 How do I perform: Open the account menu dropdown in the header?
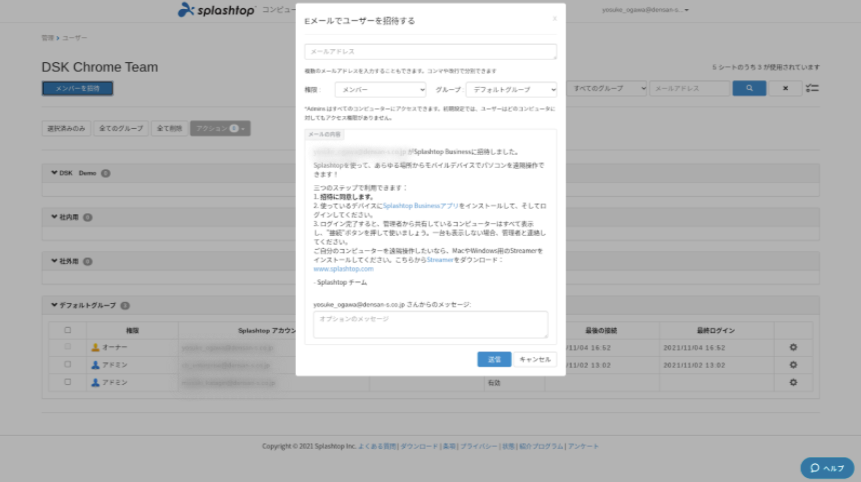tap(645, 10)
